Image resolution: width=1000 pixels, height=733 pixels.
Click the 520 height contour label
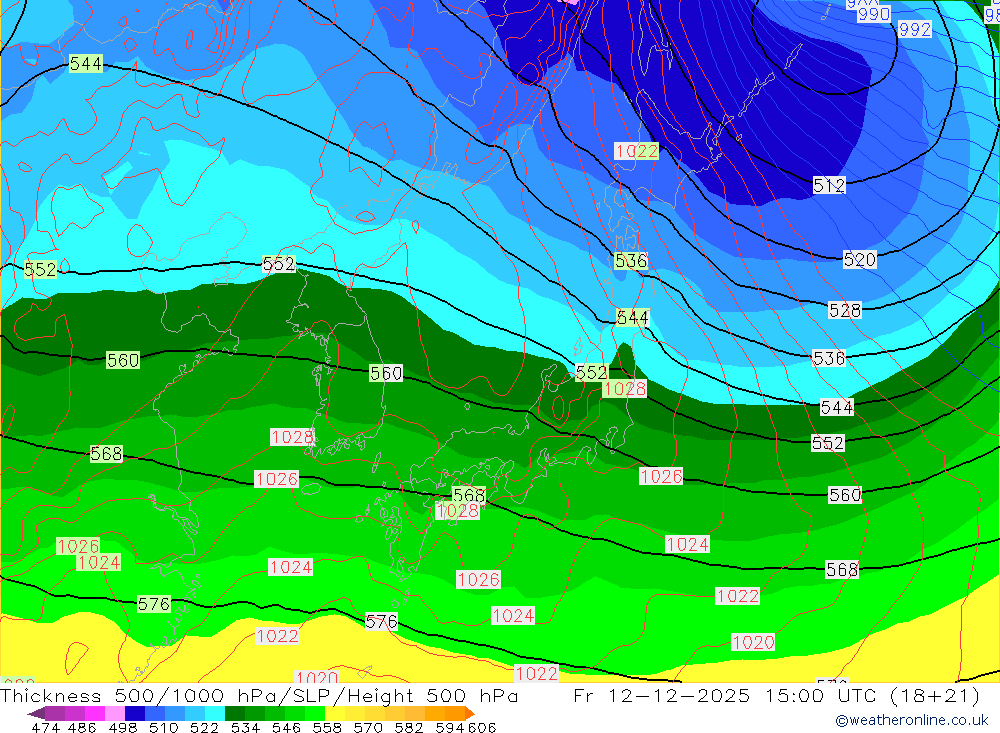[x=860, y=260]
